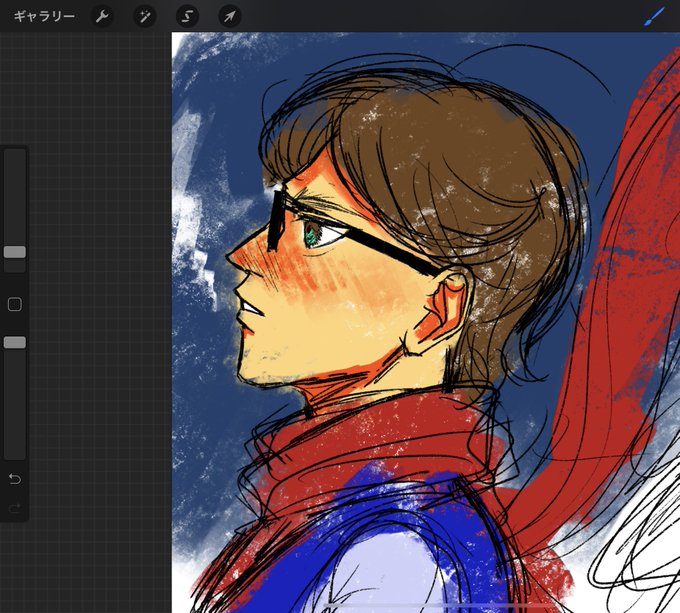Open the Actions wrench menu

(x=102, y=16)
